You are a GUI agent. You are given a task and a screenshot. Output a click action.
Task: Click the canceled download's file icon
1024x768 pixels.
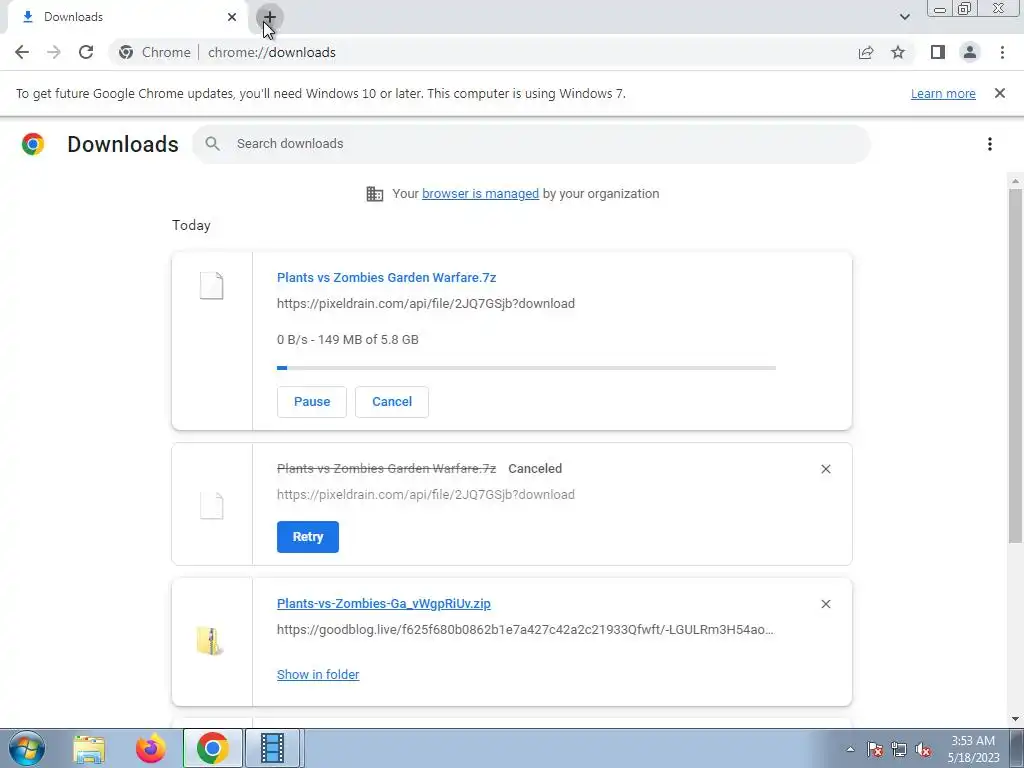(212, 506)
